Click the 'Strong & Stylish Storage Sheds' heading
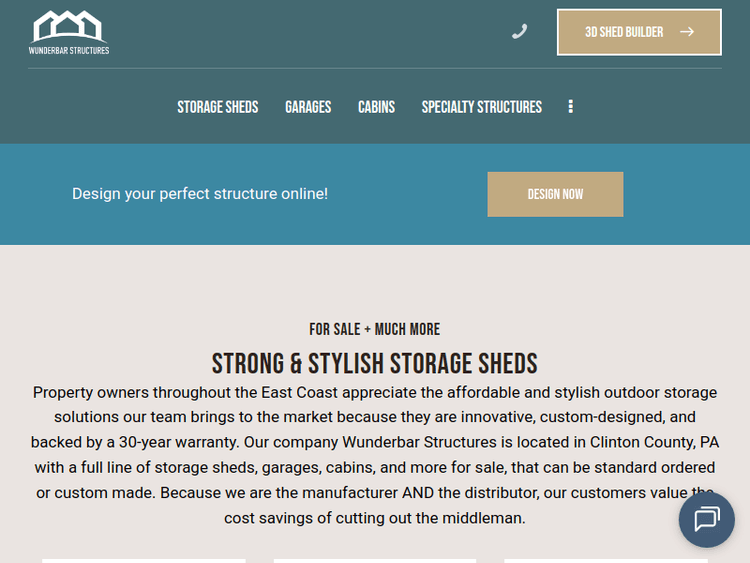 (375, 363)
